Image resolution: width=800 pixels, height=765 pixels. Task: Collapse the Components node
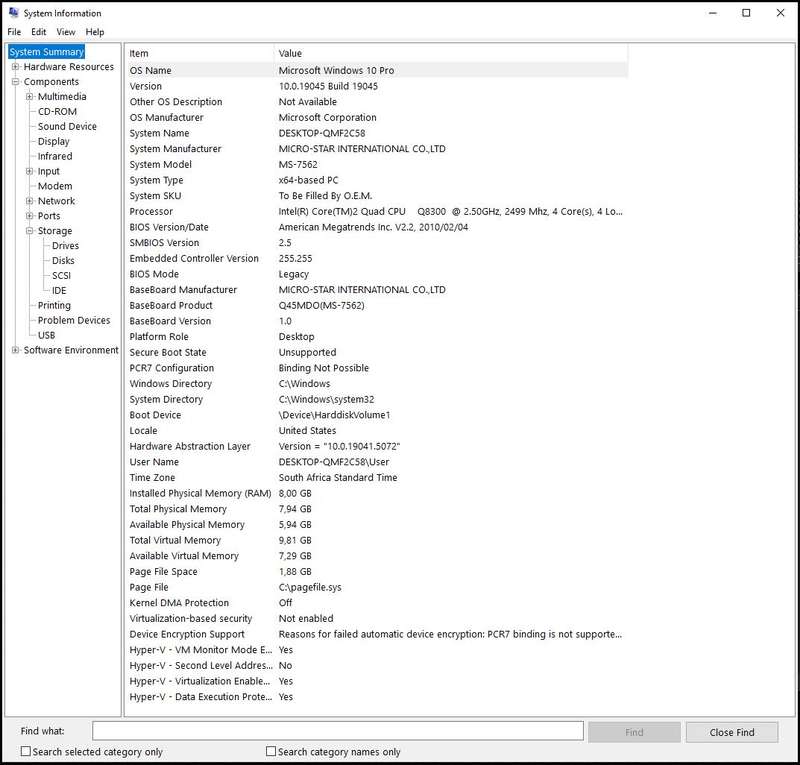click(15, 81)
